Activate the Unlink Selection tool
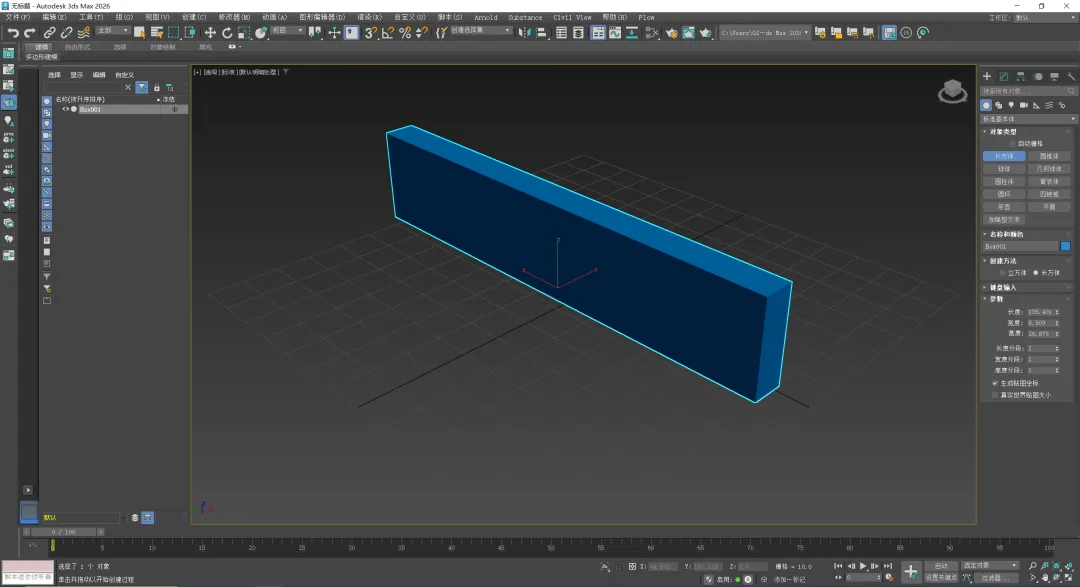Viewport: 1080px width, 587px height. coord(67,32)
